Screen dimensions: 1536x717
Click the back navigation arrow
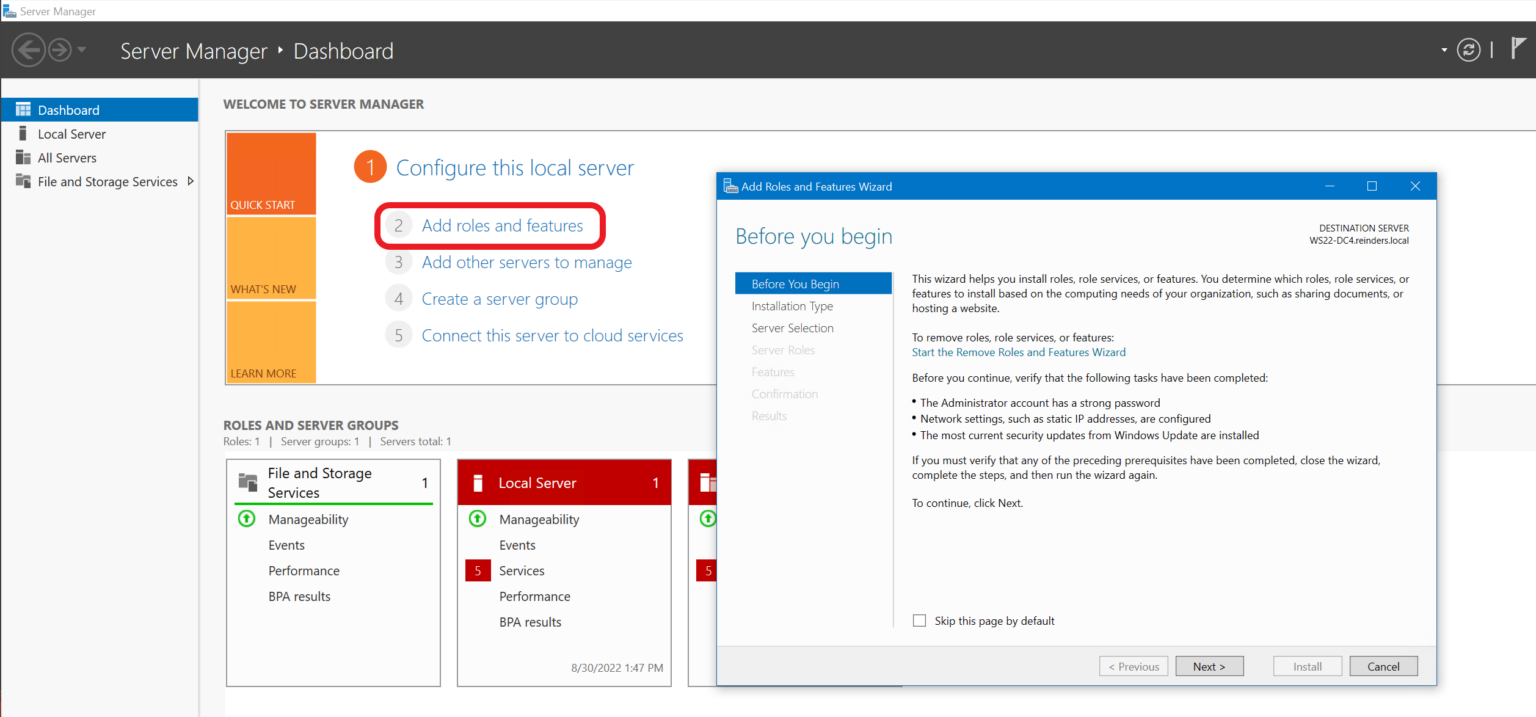(29, 49)
